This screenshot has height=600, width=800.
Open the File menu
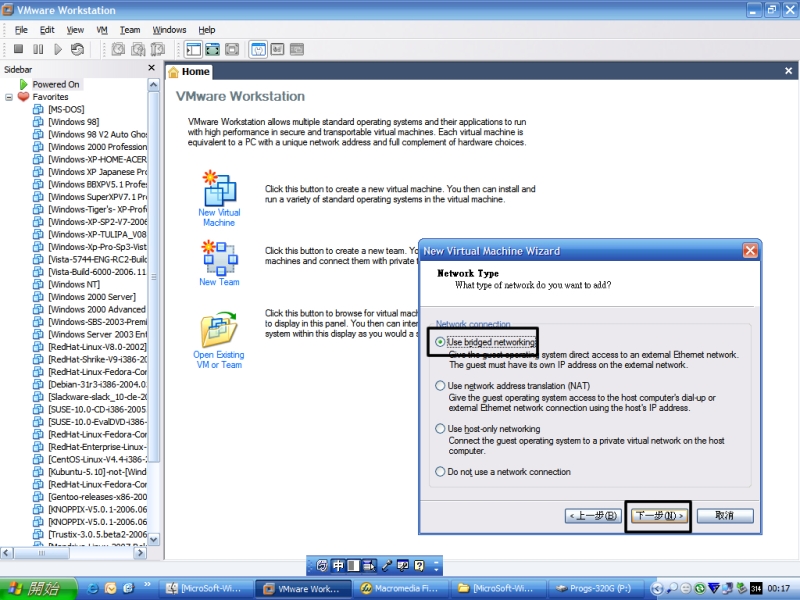(21, 30)
